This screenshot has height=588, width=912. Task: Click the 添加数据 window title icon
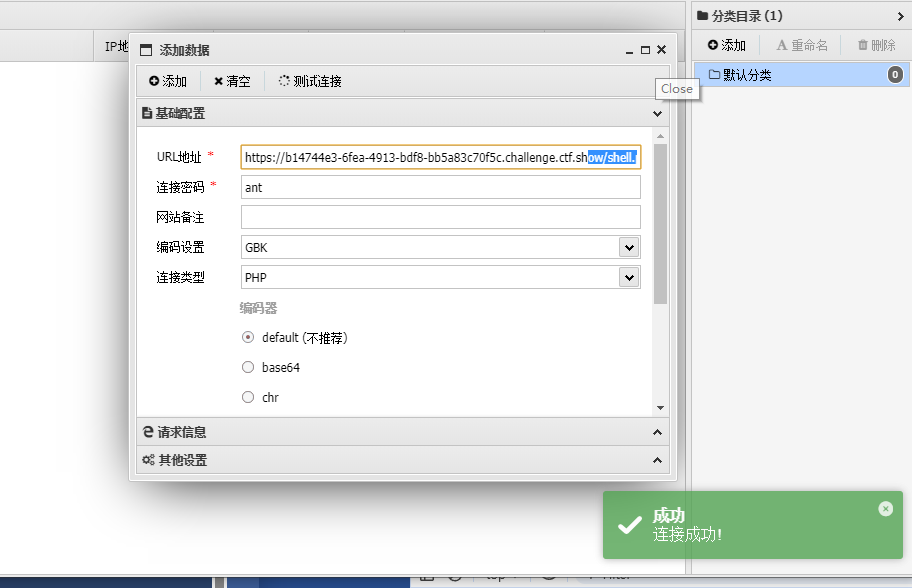point(146,51)
